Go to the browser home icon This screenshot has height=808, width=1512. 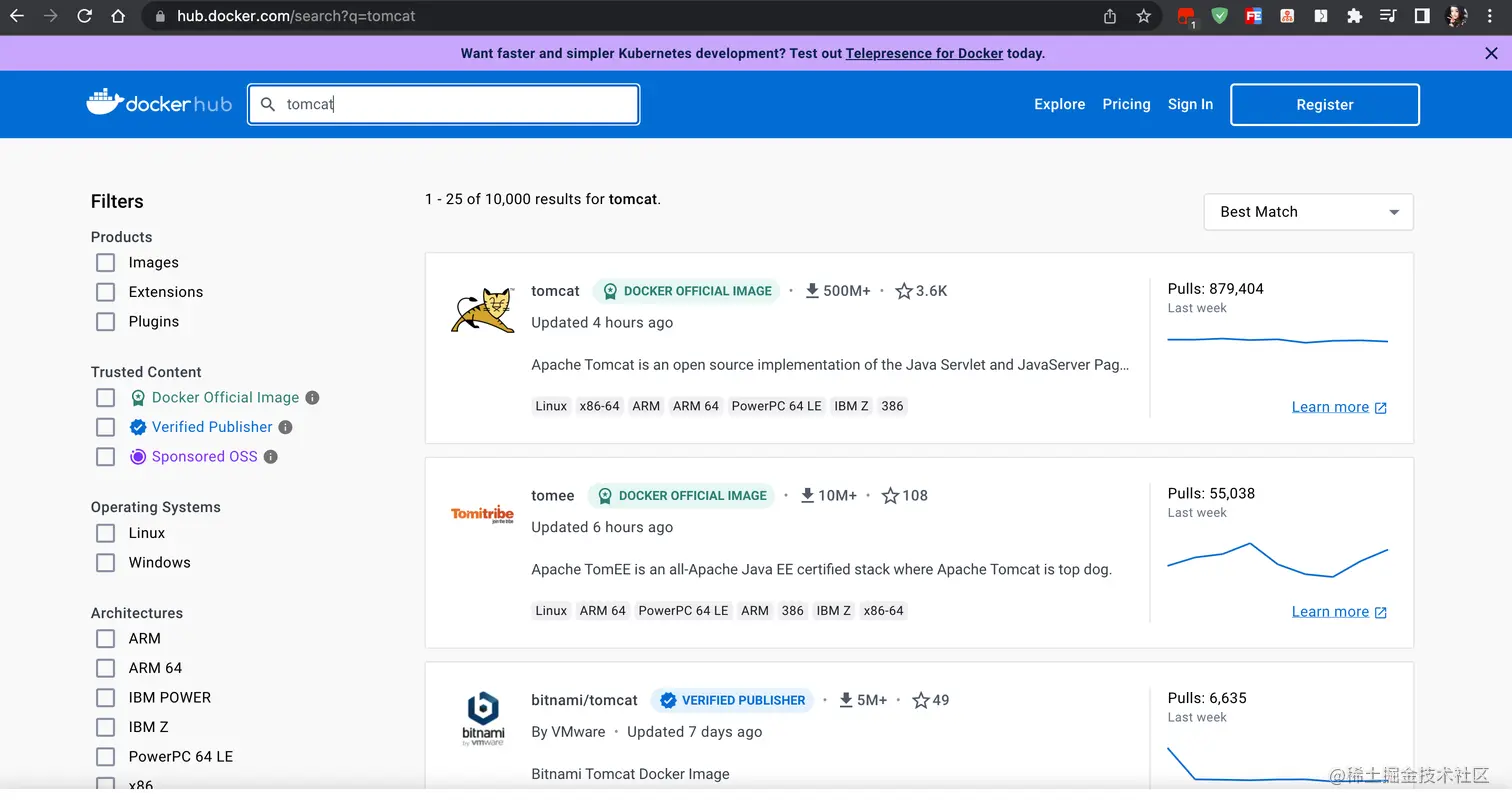pyautogui.click(x=118, y=16)
